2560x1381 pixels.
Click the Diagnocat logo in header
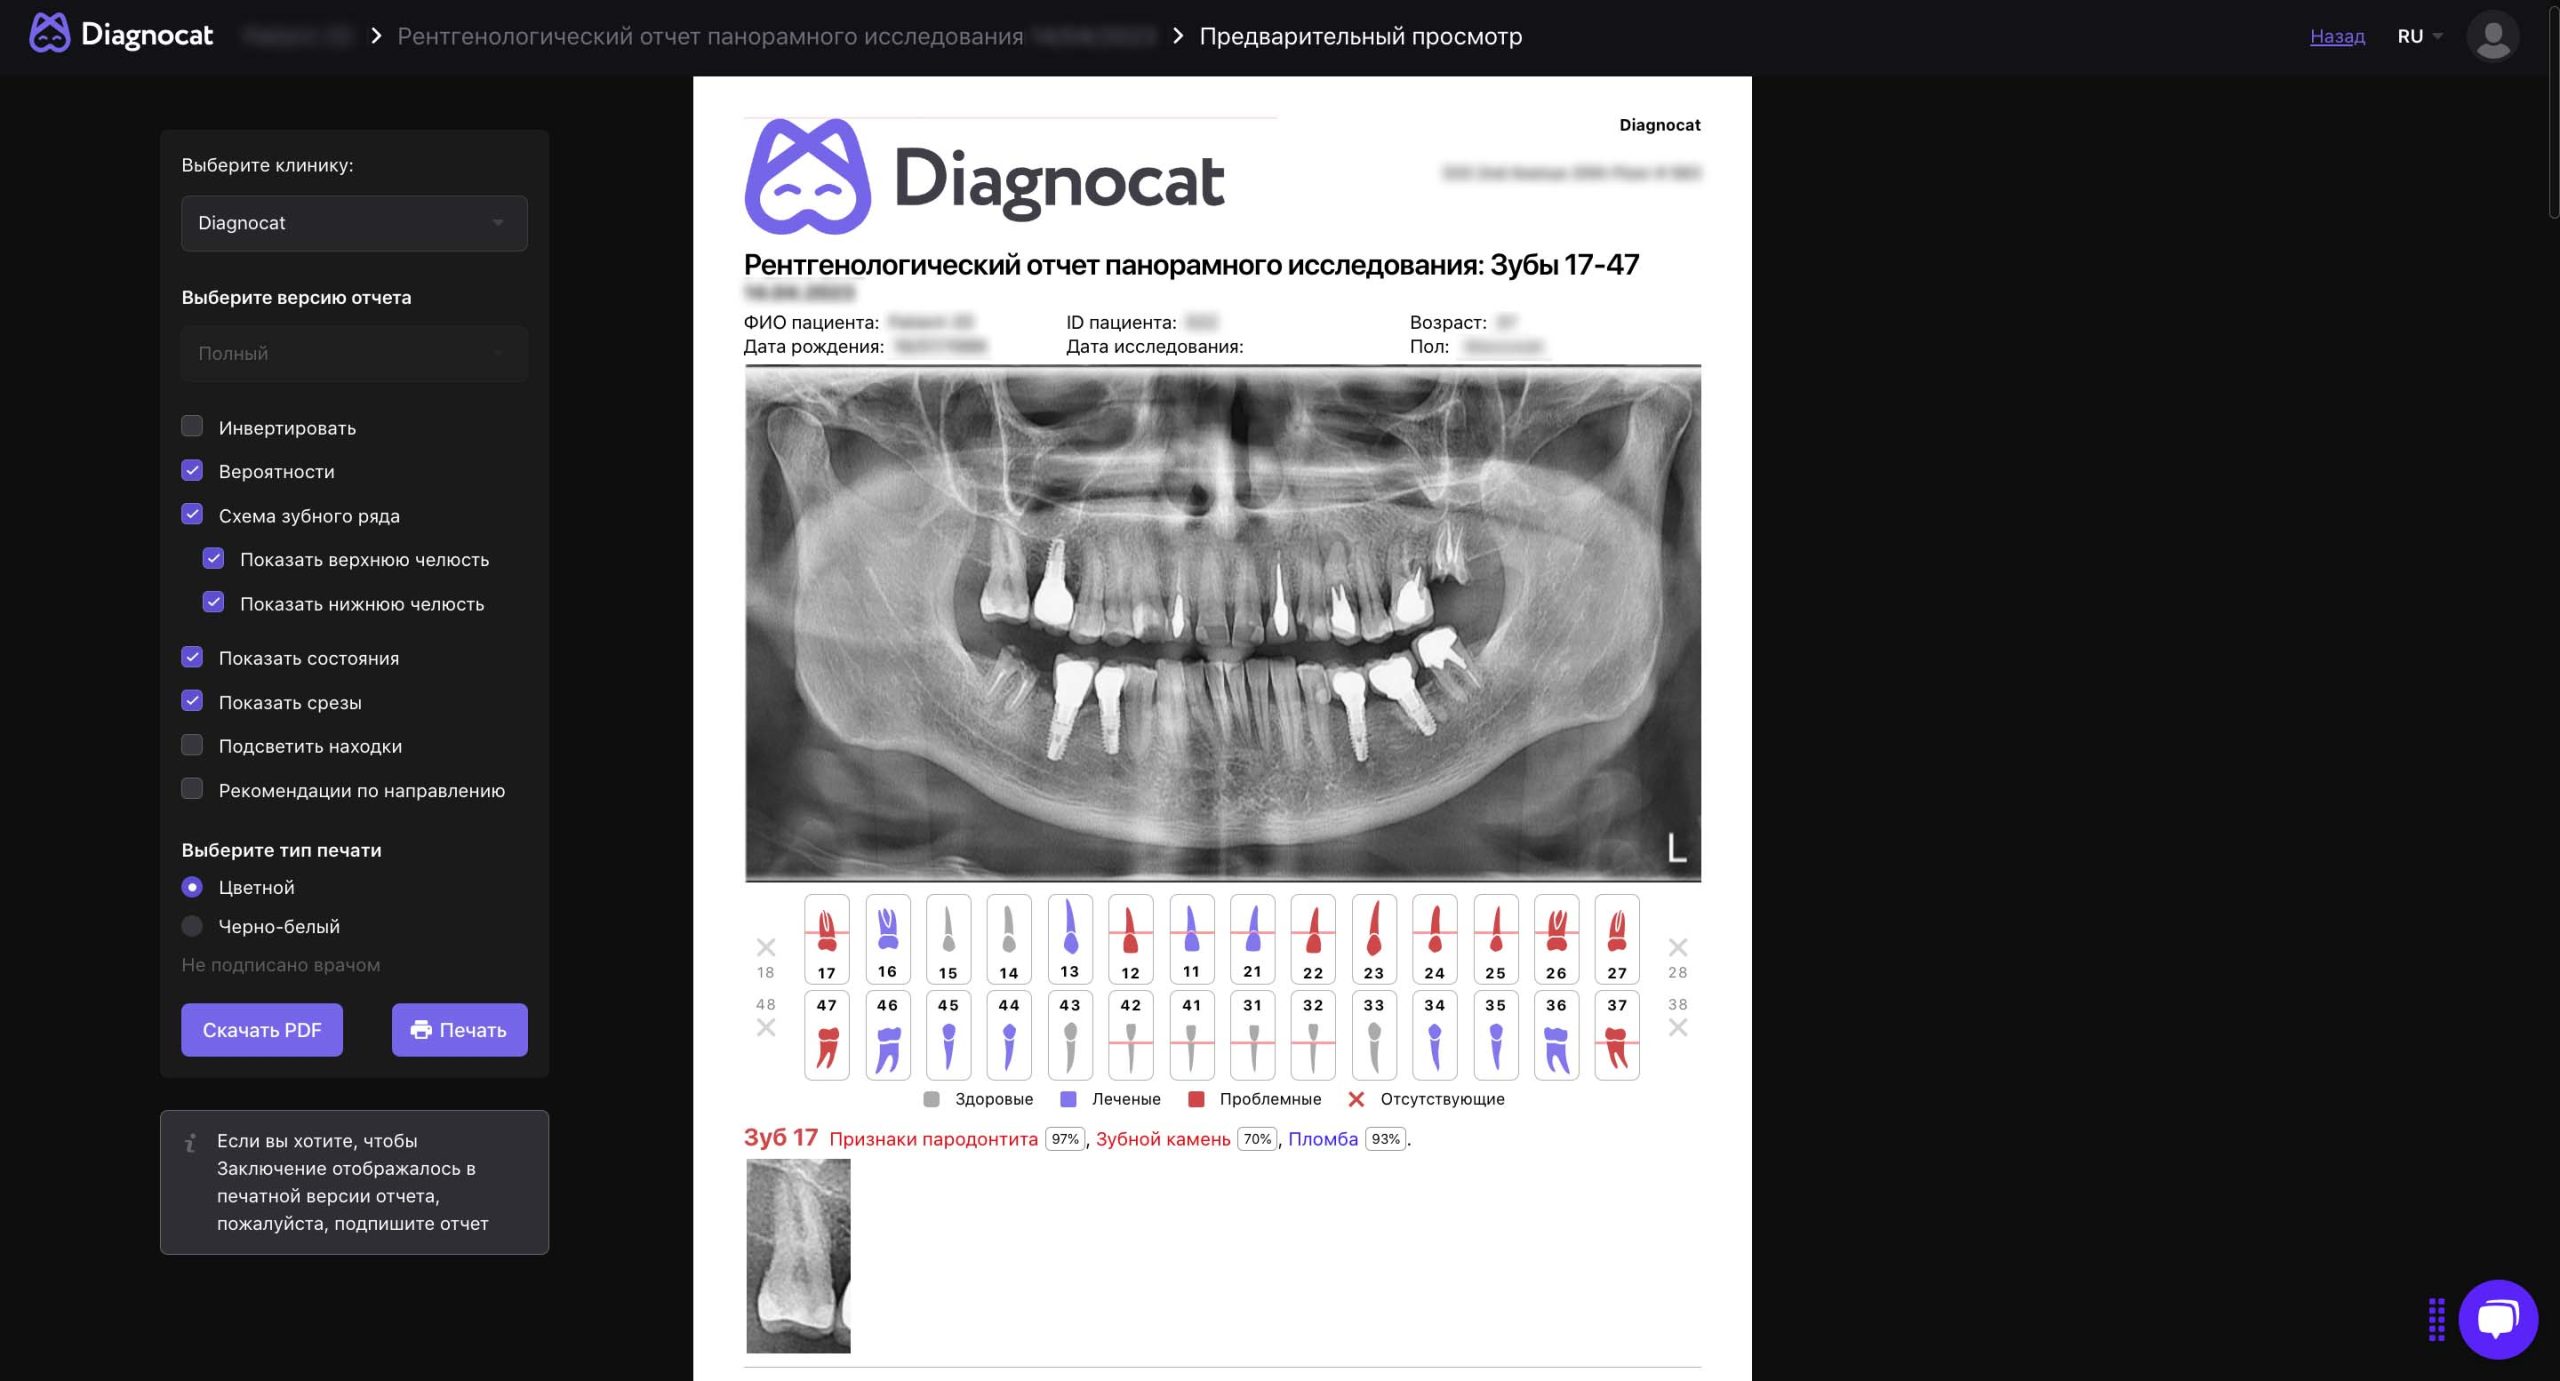(x=121, y=35)
